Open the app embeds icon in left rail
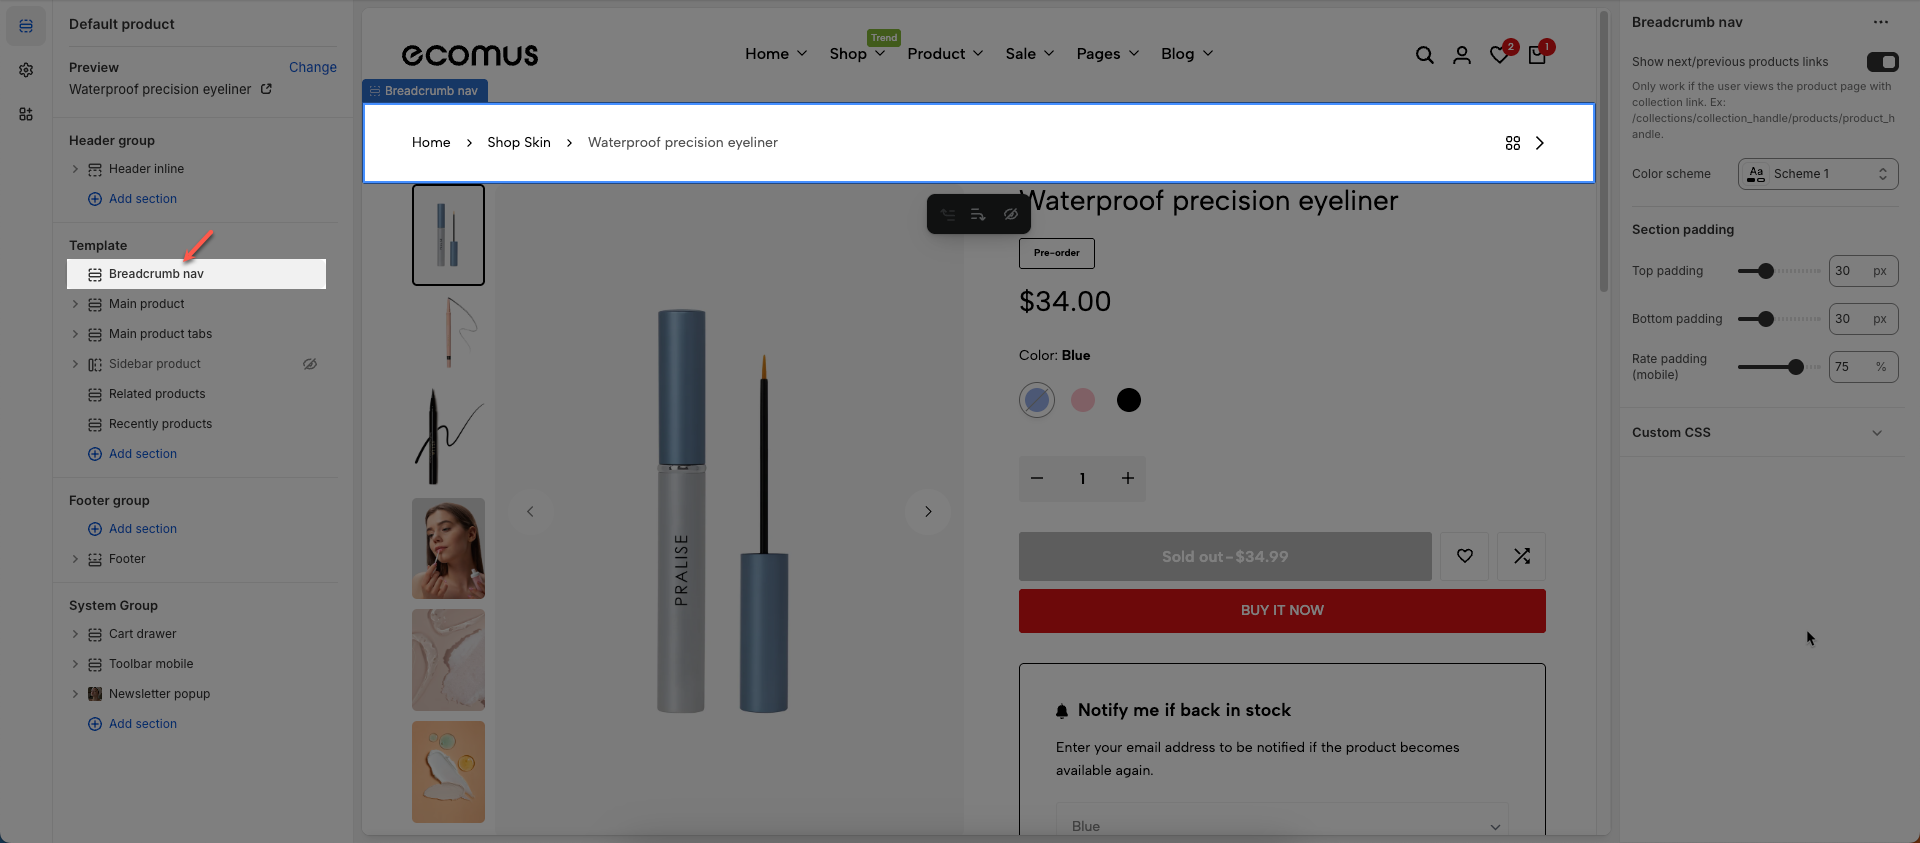The width and height of the screenshot is (1920, 843). (x=26, y=114)
